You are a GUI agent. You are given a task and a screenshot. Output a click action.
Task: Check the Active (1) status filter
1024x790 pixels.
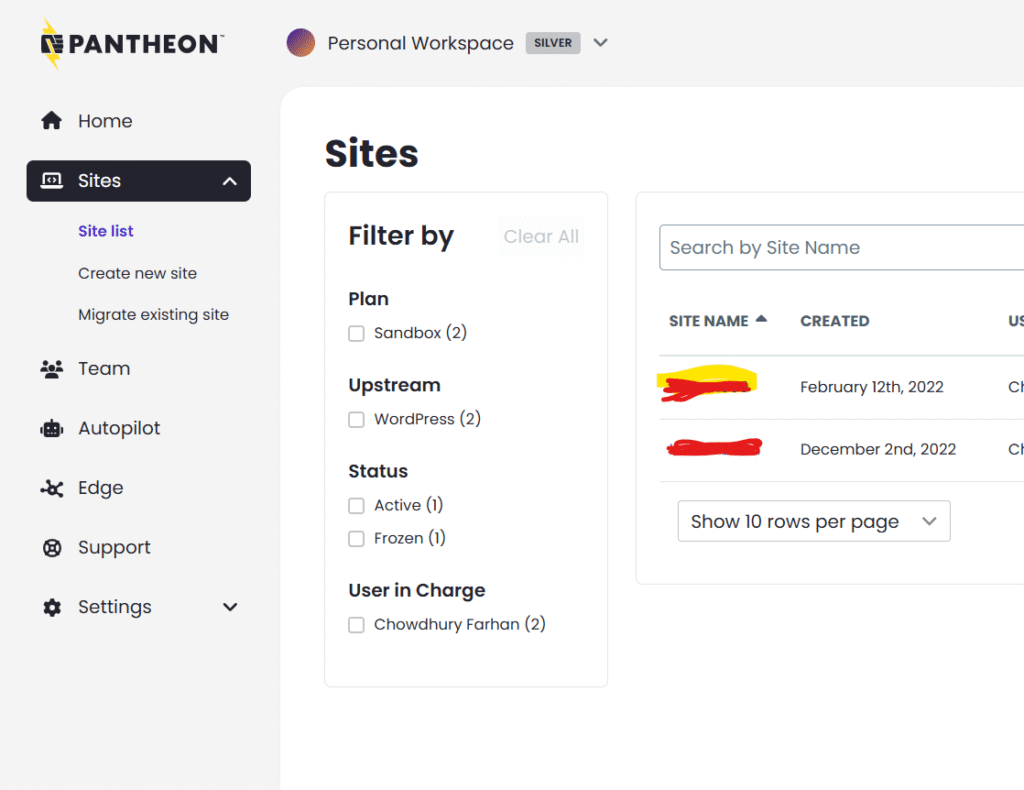[356, 505]
